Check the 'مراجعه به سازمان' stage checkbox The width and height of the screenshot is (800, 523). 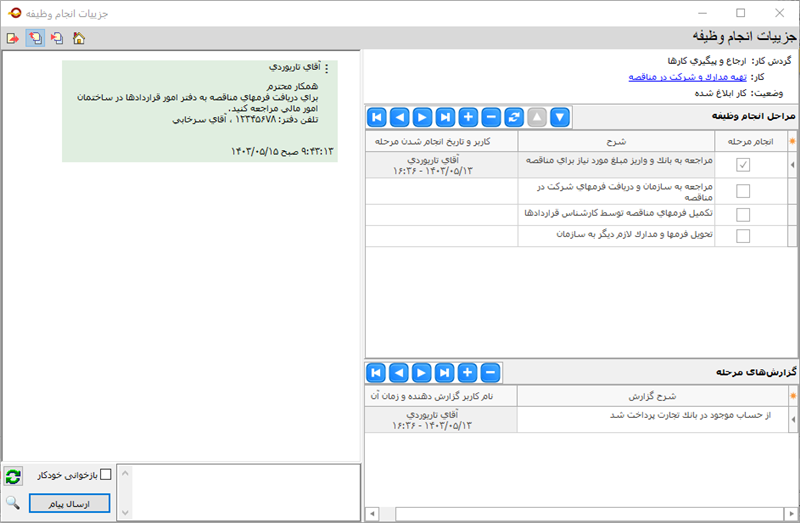tap(743, 190)
